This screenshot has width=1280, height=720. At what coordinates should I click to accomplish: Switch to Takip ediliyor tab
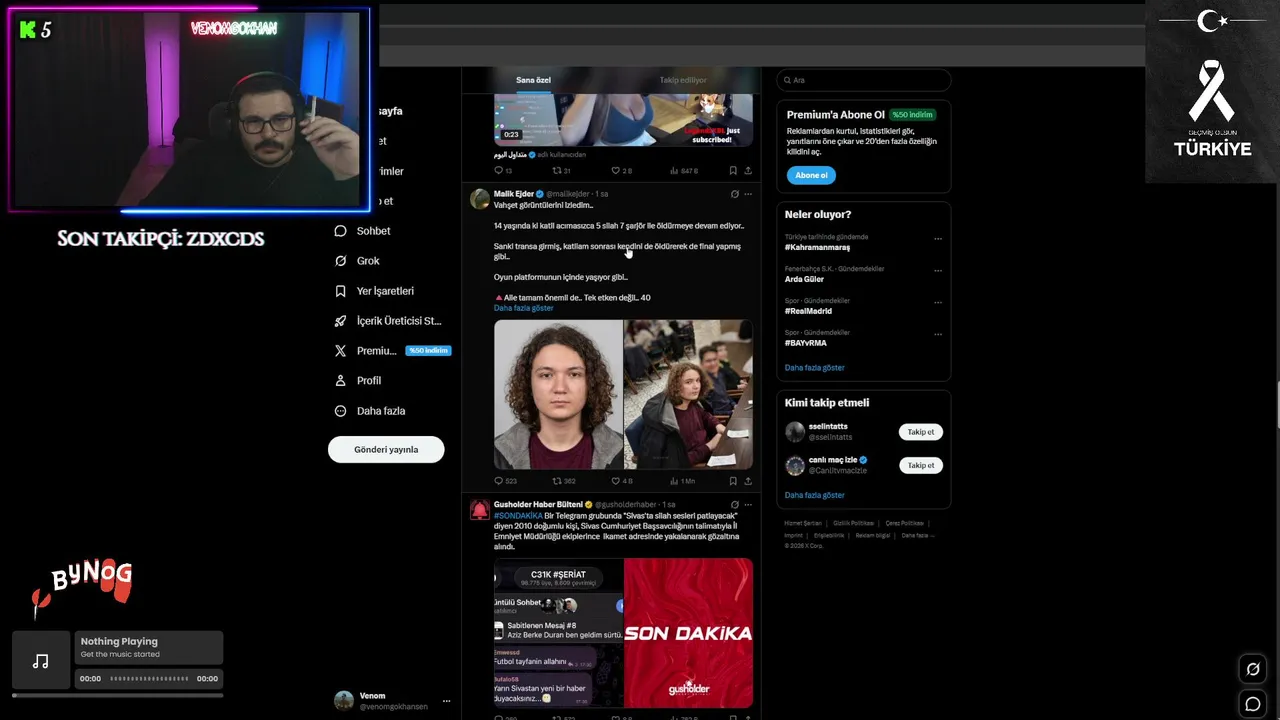[683, 80]
